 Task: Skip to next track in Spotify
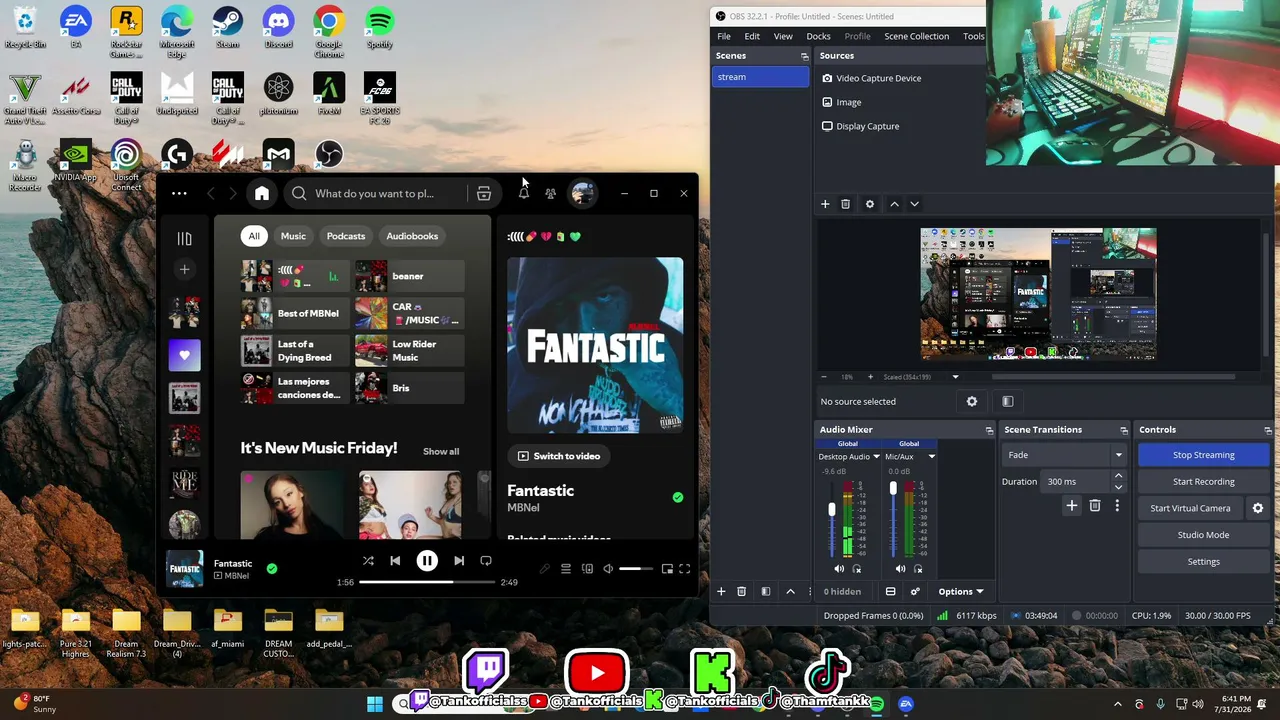[459, 561]
